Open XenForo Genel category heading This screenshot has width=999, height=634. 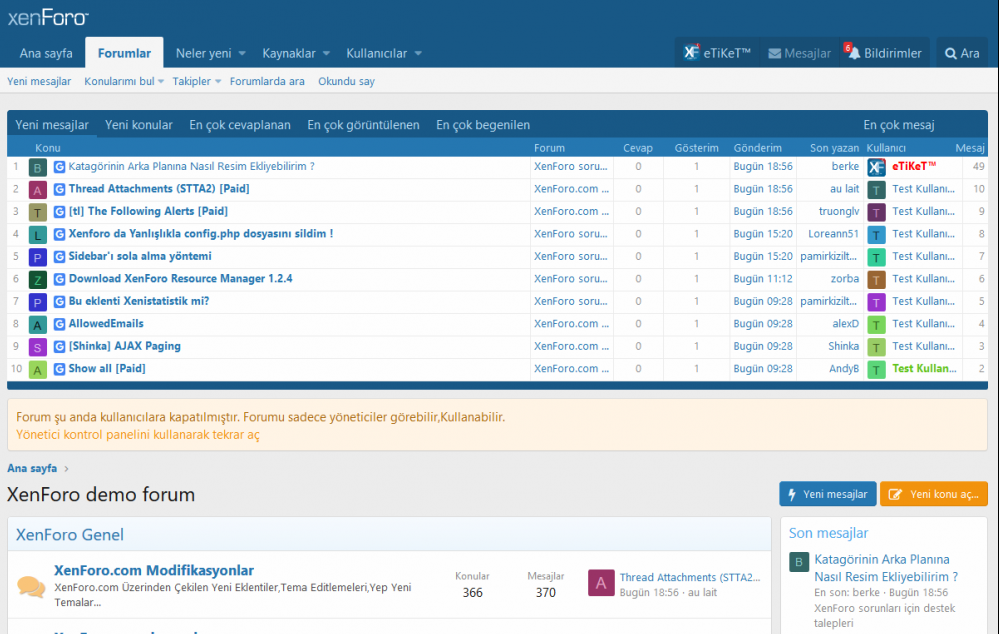point(69,535)
